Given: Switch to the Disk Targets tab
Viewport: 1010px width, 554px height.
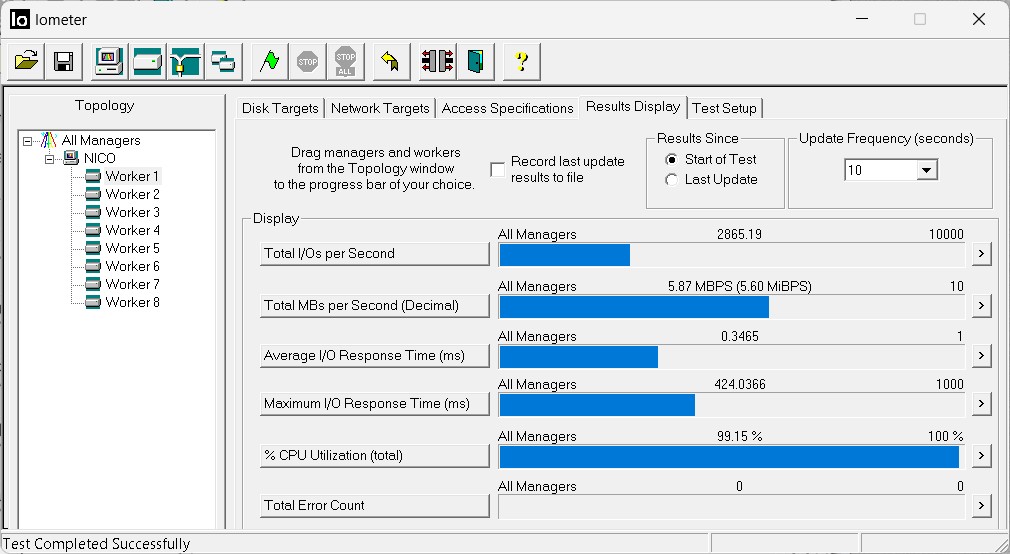Looking at the screenshot, I should pyautogui.click(x=280, y=109).
